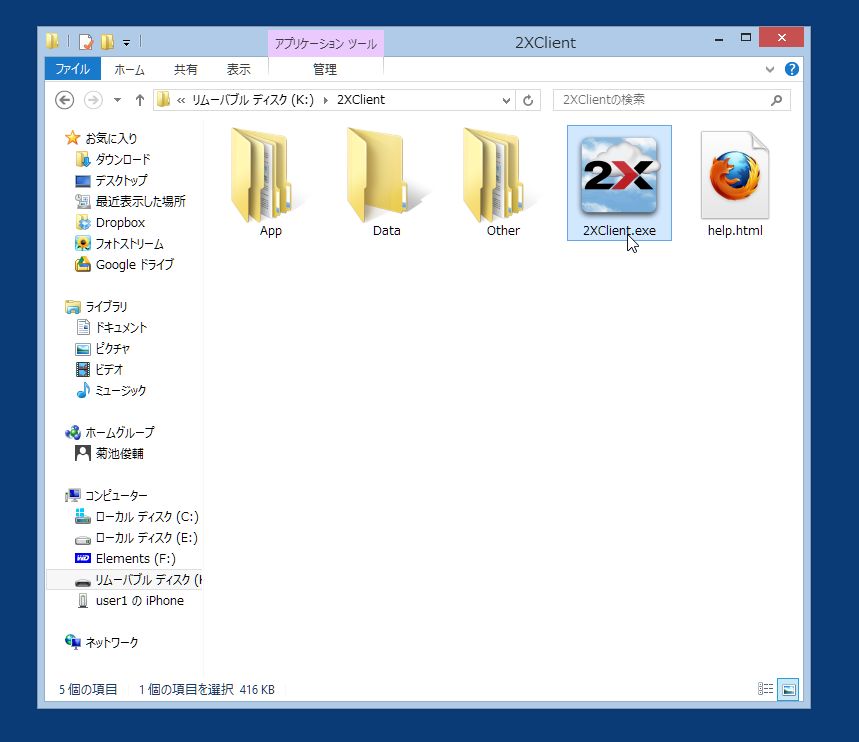Switch to details view layout
Screen dimensions: 859x742
[765, 689]
